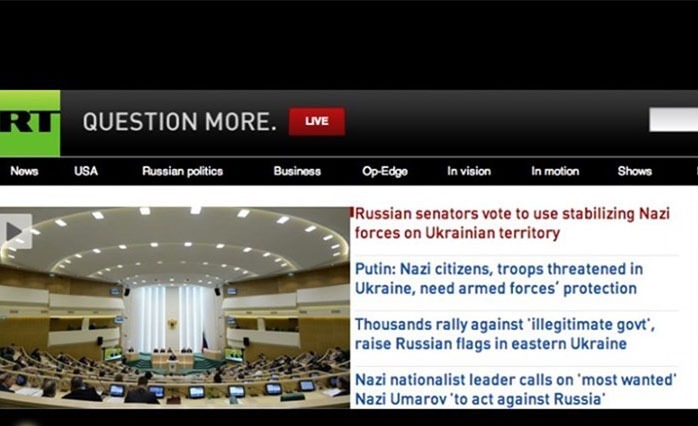The width and height of the screenshot is (698, 426).
Task: Open the In motion section
Action: 555,171
